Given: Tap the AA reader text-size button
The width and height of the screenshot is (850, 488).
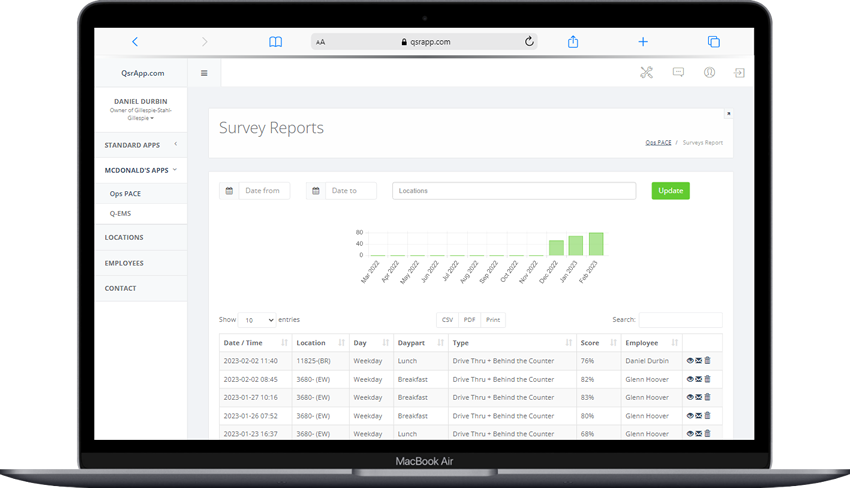Looking at the screenshot, I should tap(320, 42).
